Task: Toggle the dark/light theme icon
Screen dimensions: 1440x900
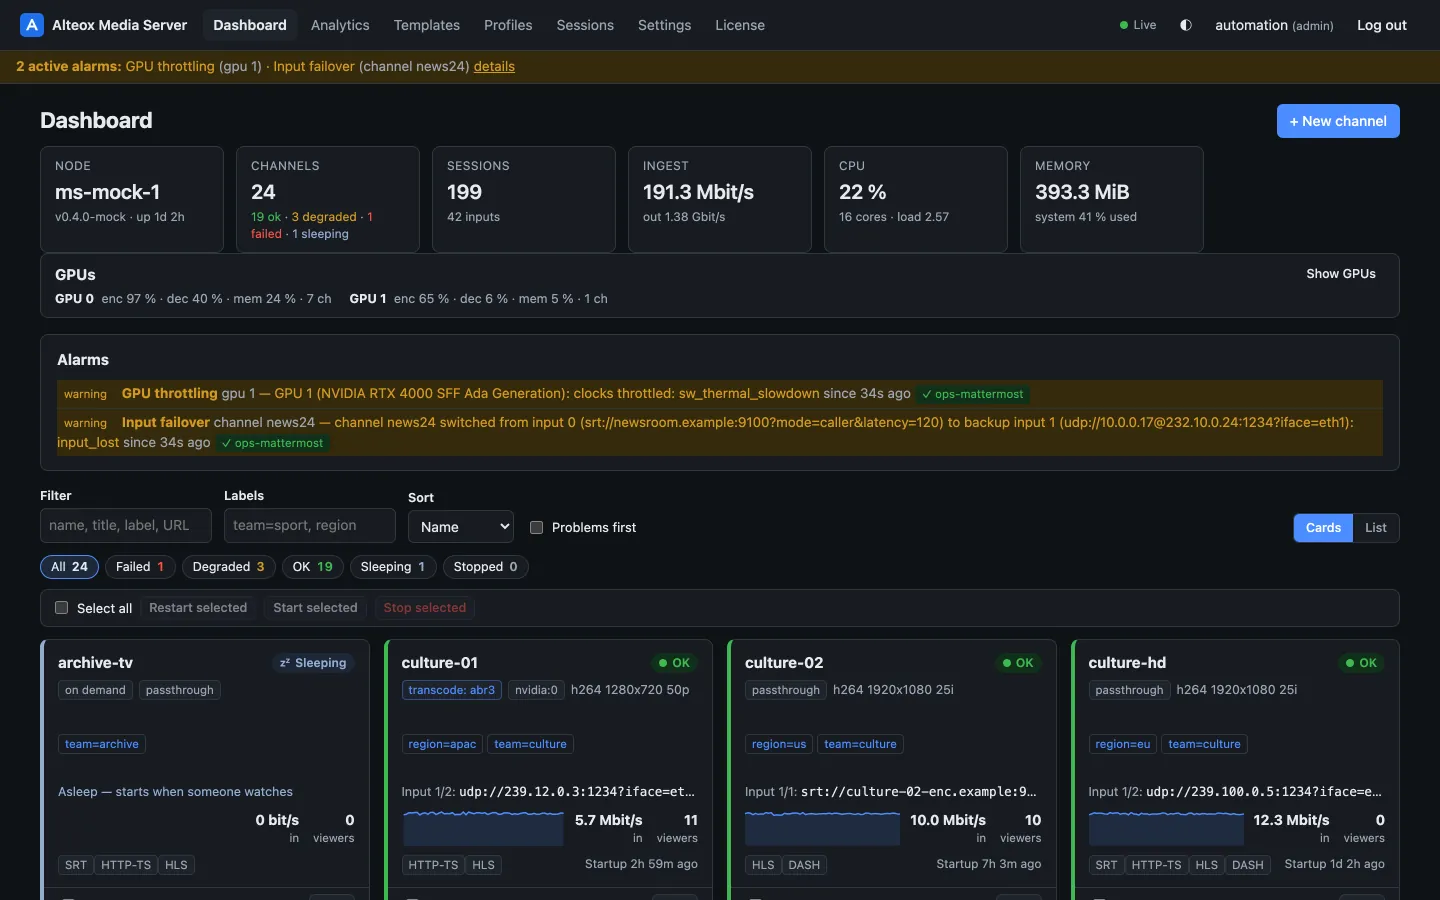Action: 1186,25
